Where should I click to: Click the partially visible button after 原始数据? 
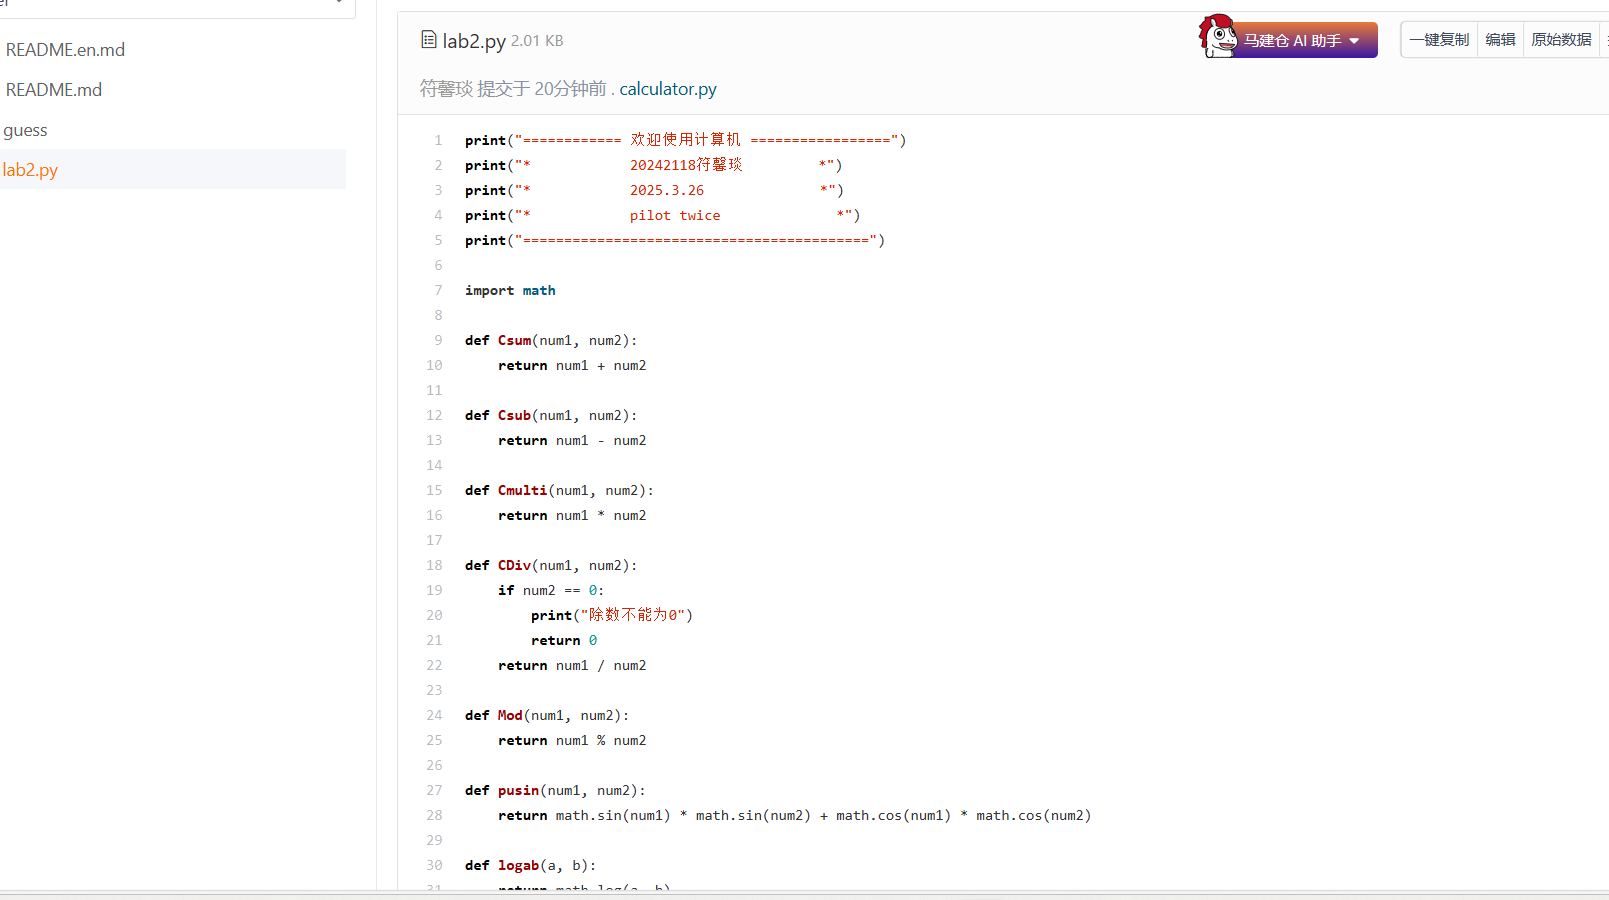coord(1605,40)
